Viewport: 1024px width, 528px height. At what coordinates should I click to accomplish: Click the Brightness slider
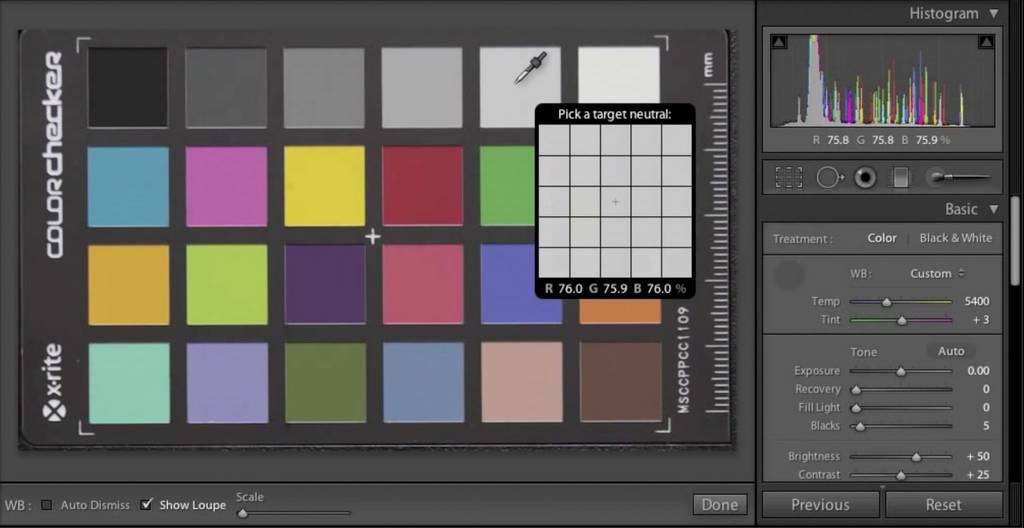pyautogui.click(x=901, y=457)
